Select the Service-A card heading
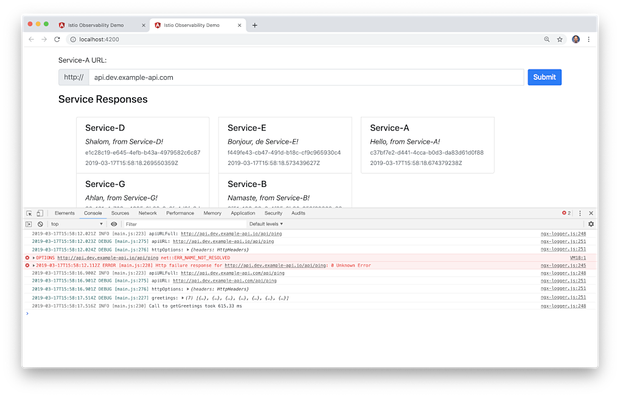The height and width of the screenshot is (397, 620). [x=389, y=128]
